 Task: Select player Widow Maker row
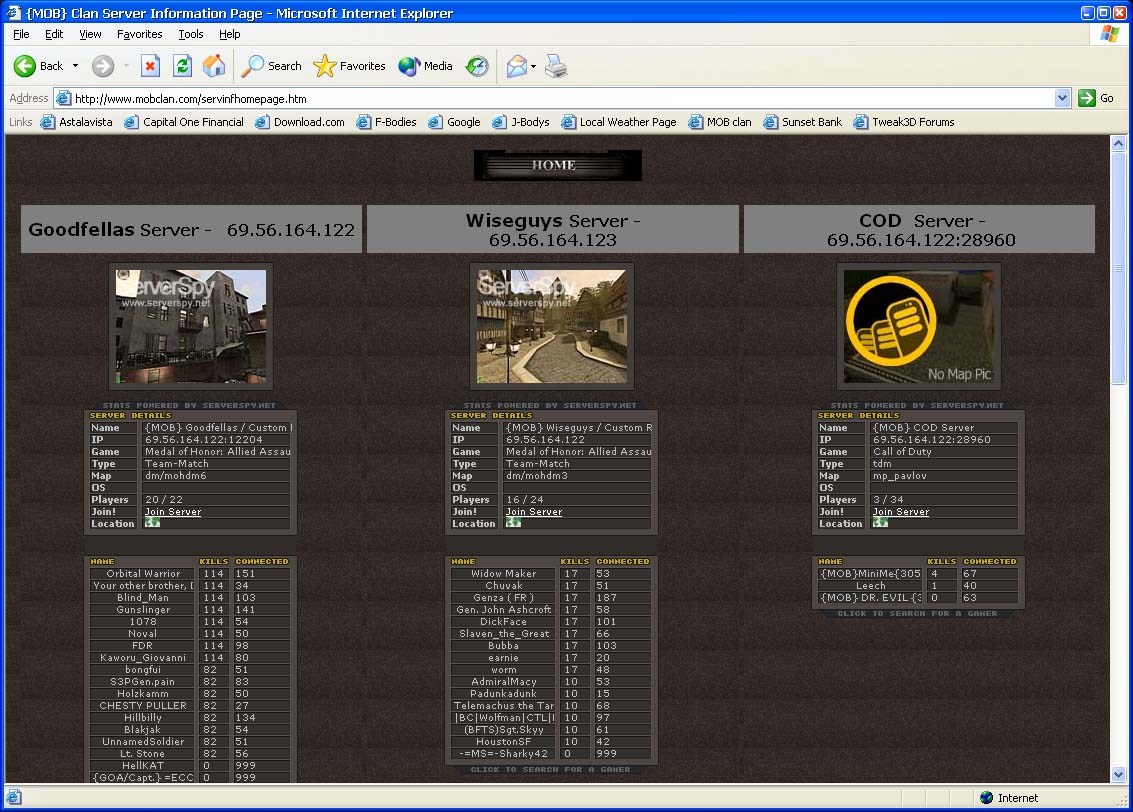551,574
